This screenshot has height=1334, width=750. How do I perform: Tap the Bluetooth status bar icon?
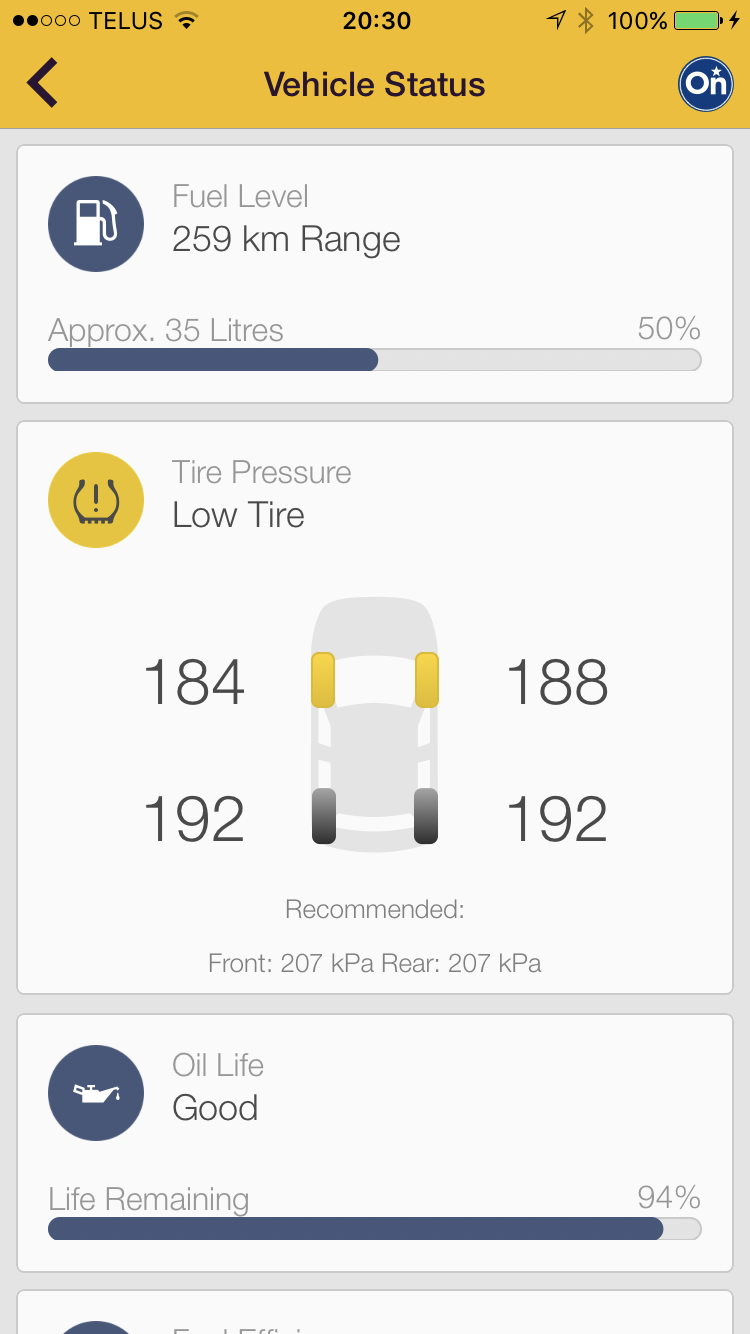tap(586, 20)
